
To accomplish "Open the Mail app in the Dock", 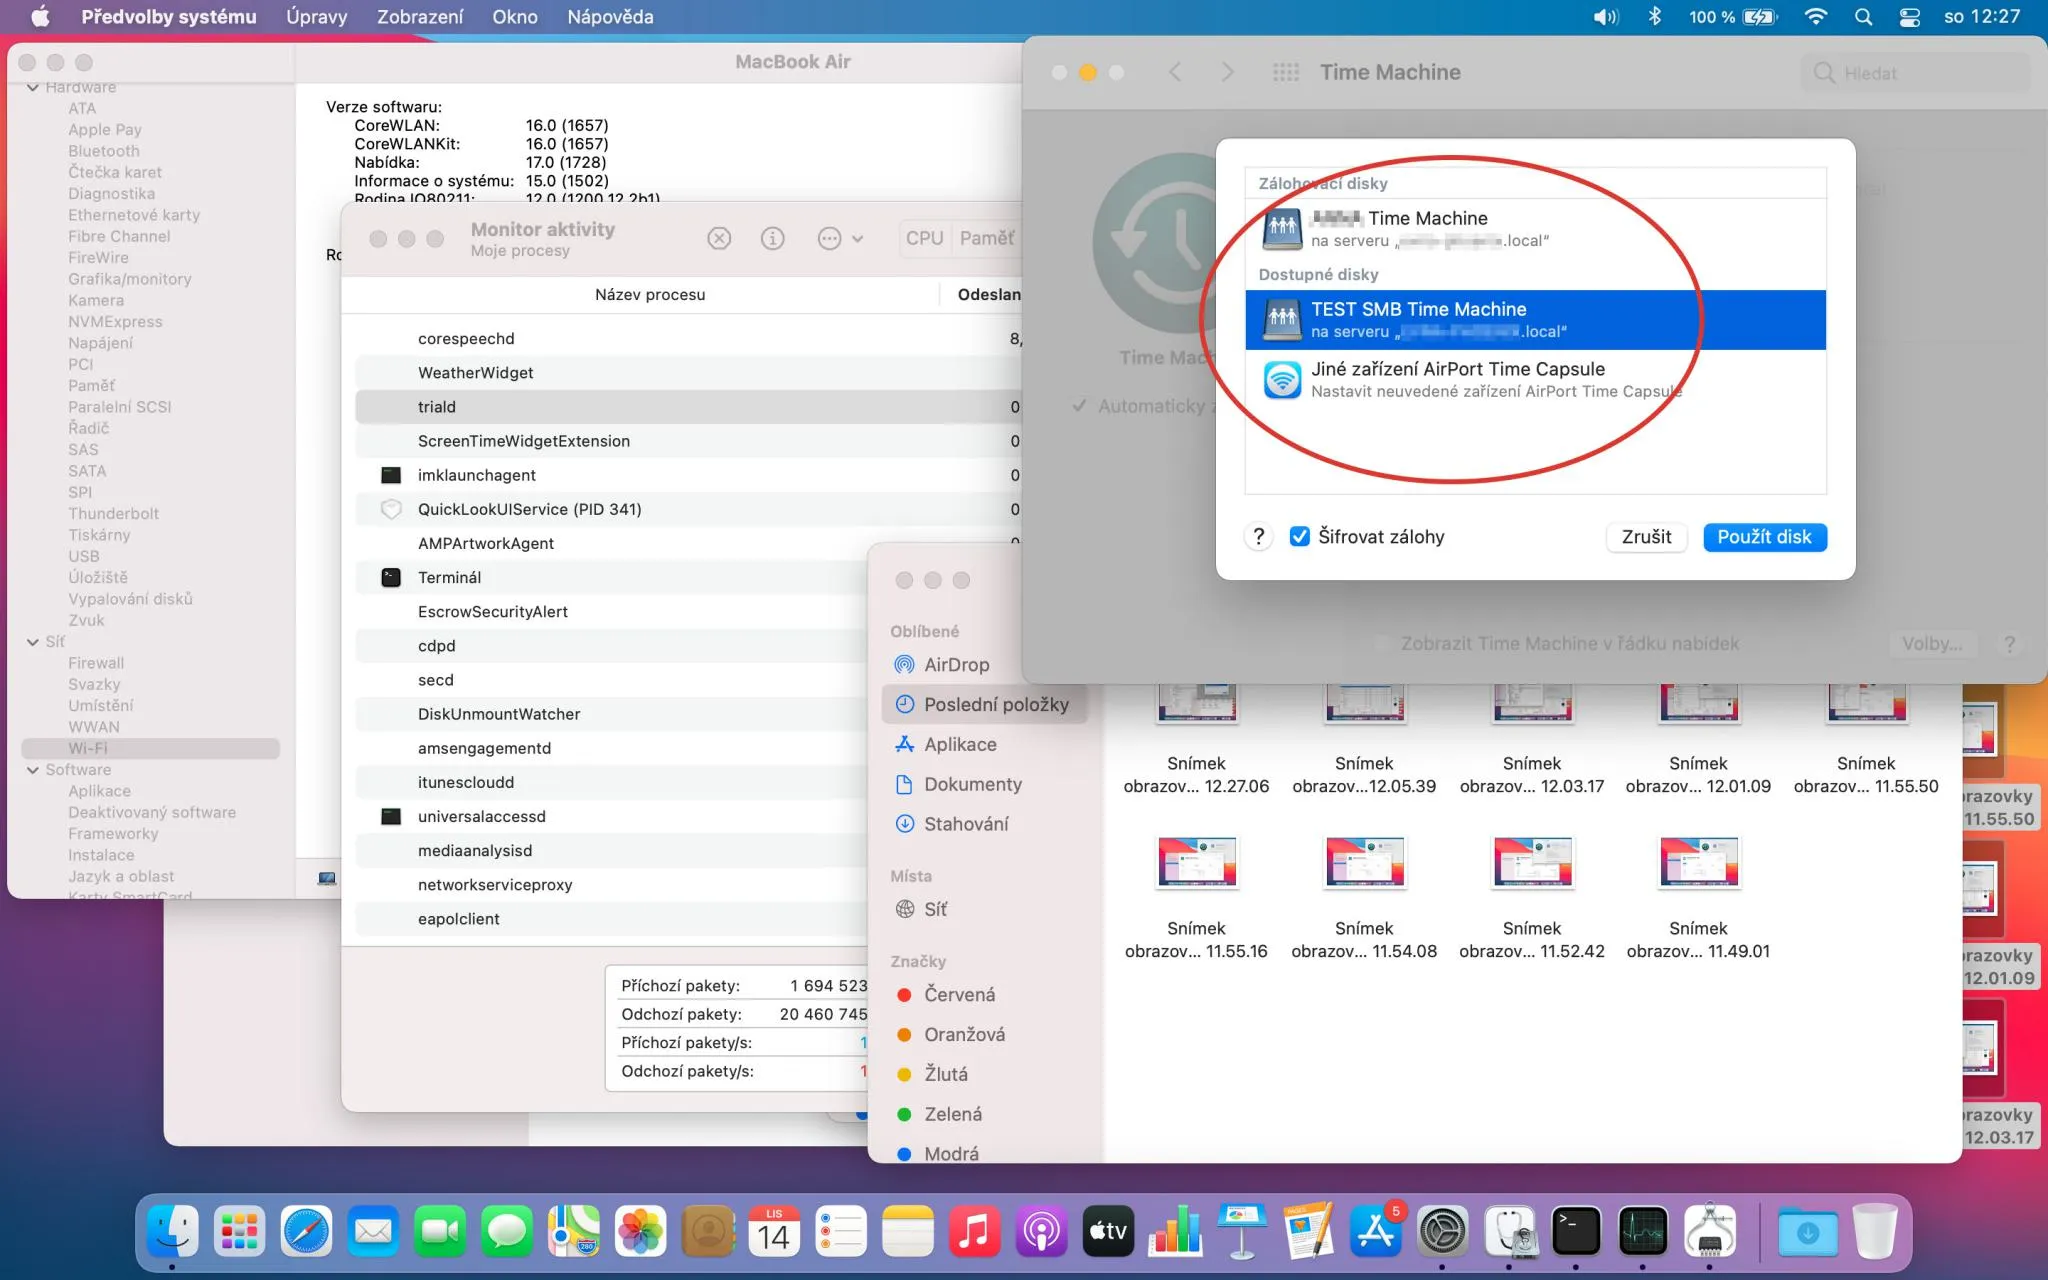I will [373, 1231].
